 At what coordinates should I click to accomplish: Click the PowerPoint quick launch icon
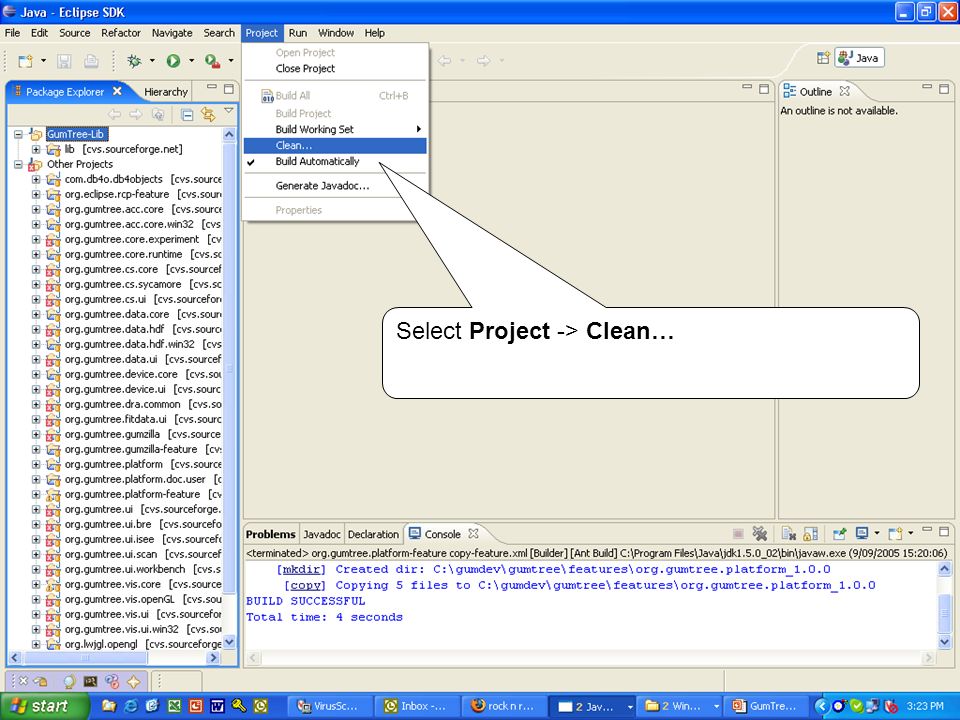point(196,706)
